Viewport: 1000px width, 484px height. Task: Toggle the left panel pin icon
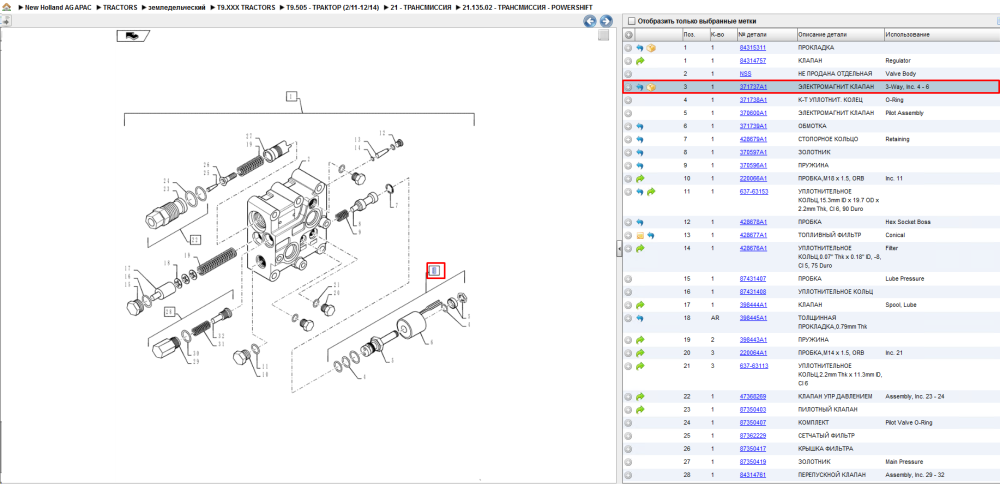click(5, 20)
